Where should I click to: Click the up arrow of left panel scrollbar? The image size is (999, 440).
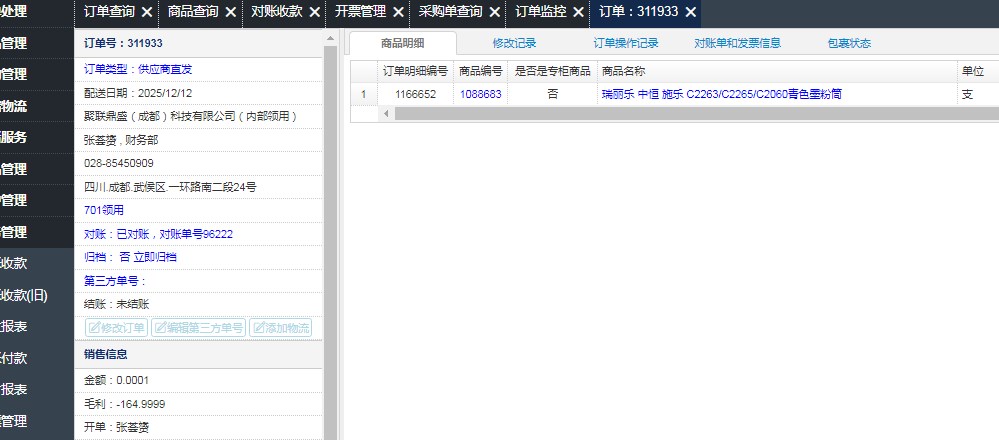[x=330, y=39]
